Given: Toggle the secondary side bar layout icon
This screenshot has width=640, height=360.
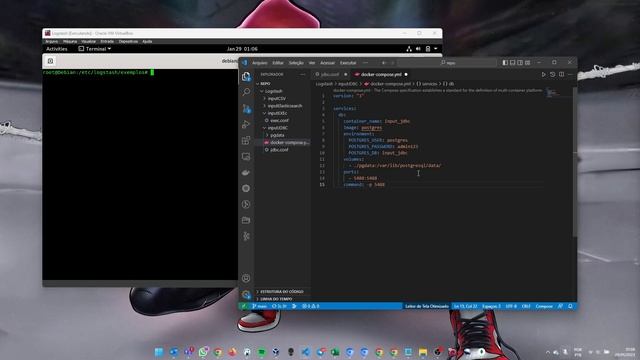Looking at the screenshot, I should coord(520,62).
